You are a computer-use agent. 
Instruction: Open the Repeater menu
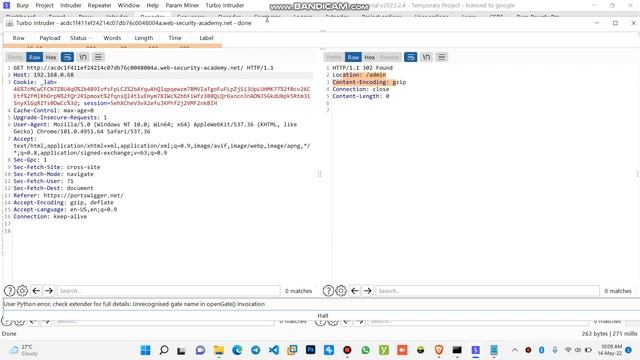click(99, 5)
